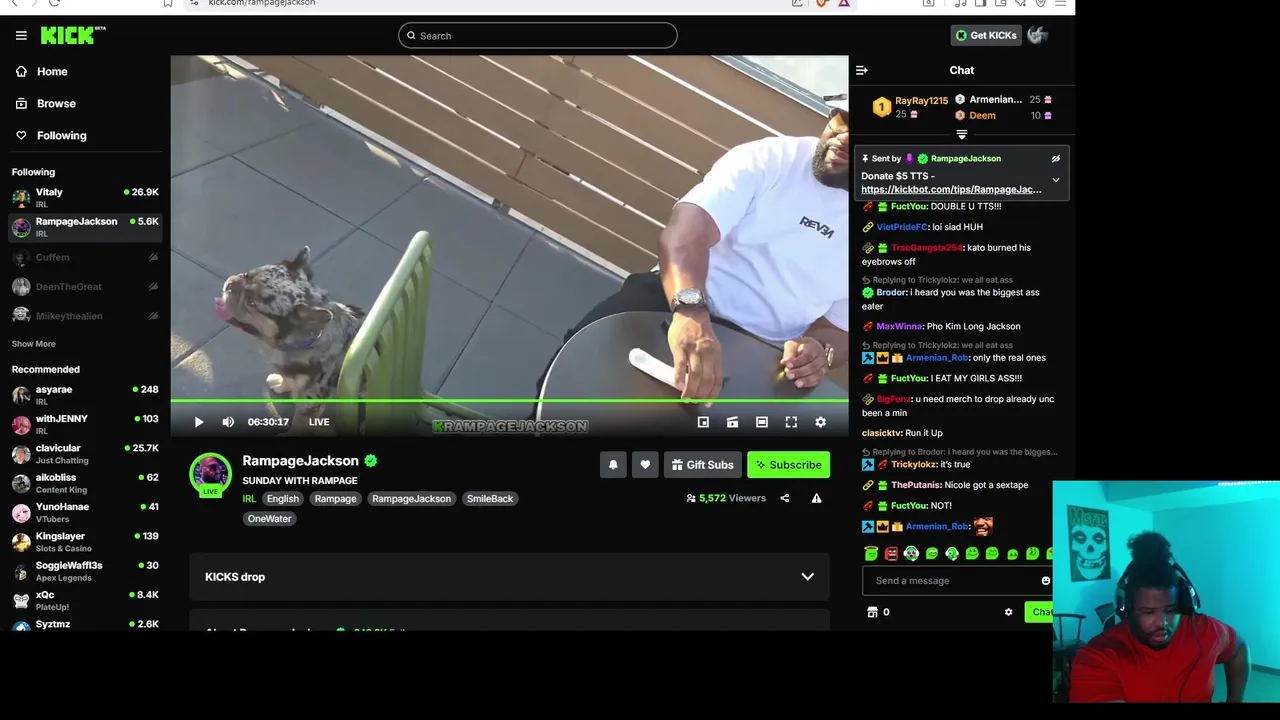Hide the pinned chat message
Viewport: 1280px width, 720px height.
pos(1055,159)
